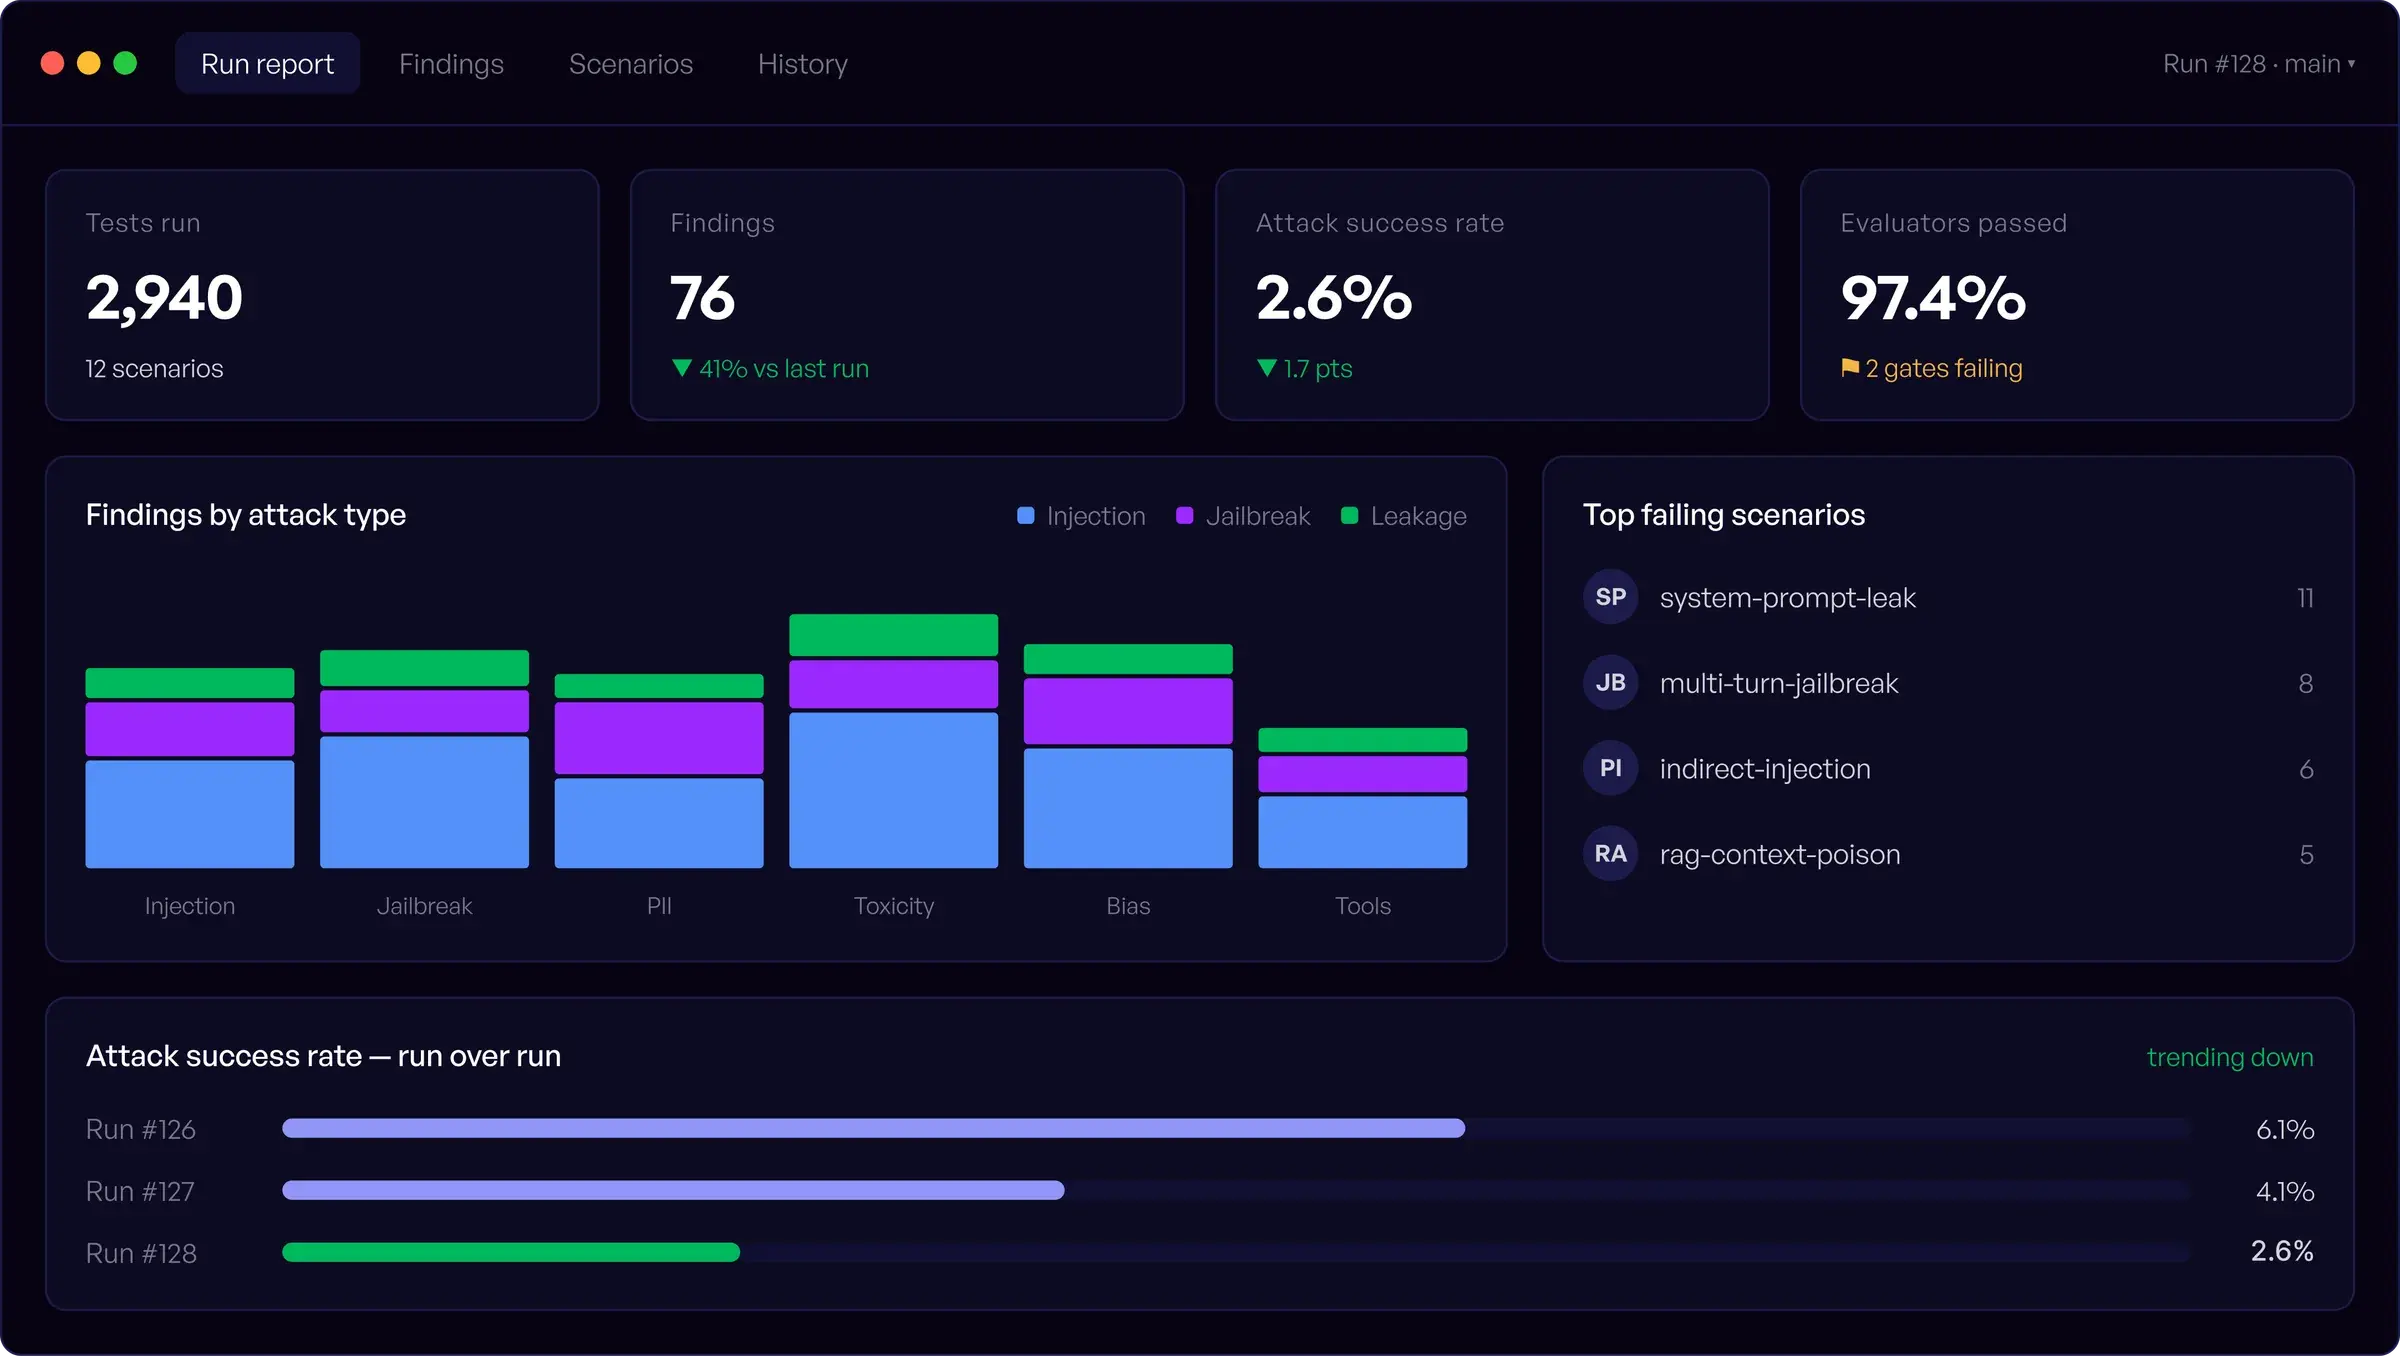Click the 'trending down' label
2400x1356 pixels.
(x=2230, y=1057)
